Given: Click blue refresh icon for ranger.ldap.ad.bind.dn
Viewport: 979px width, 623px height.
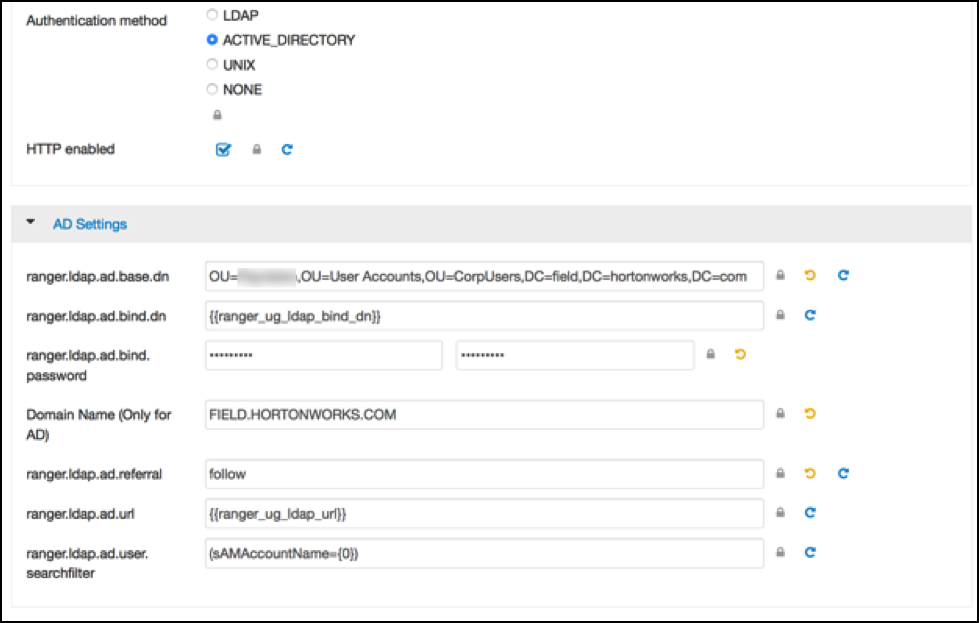Looking at the screenshot, I should click(x=810, y=315).
